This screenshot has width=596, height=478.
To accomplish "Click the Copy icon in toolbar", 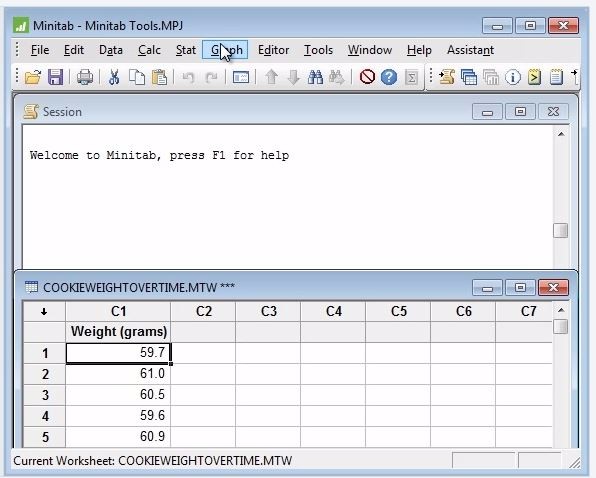I will pos(137,77).
